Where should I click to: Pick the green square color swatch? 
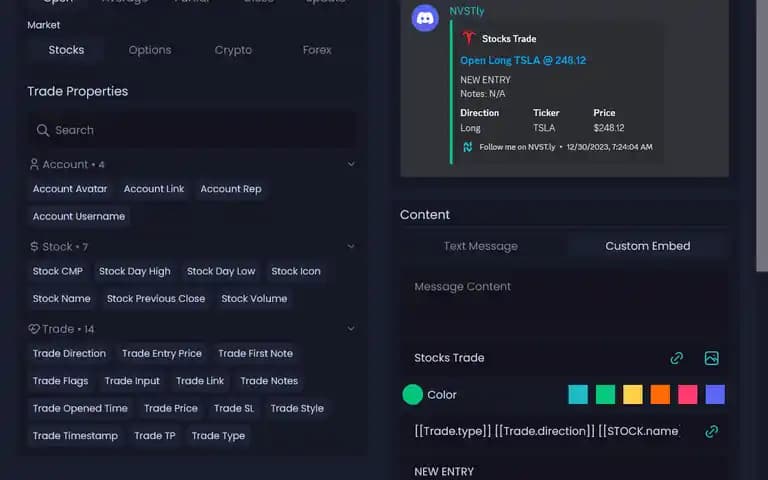(x=605, y=395)
